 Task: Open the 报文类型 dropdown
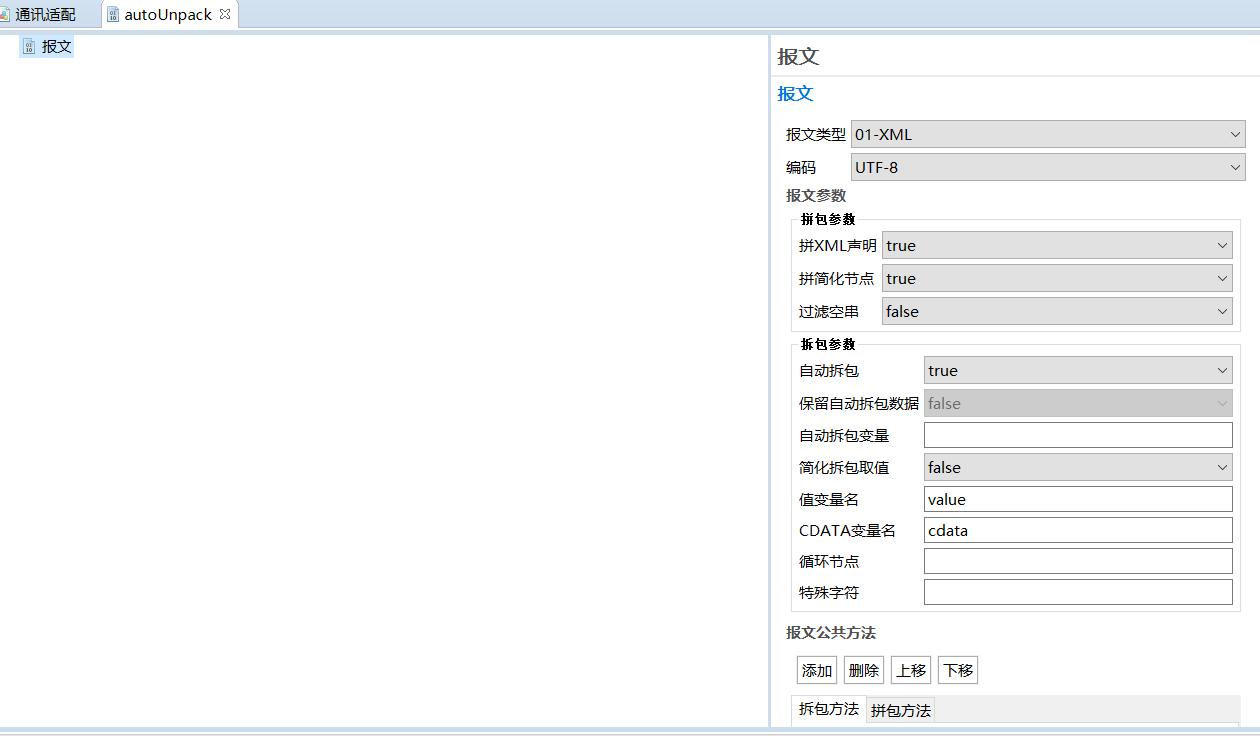click(x=1047, y=135)
